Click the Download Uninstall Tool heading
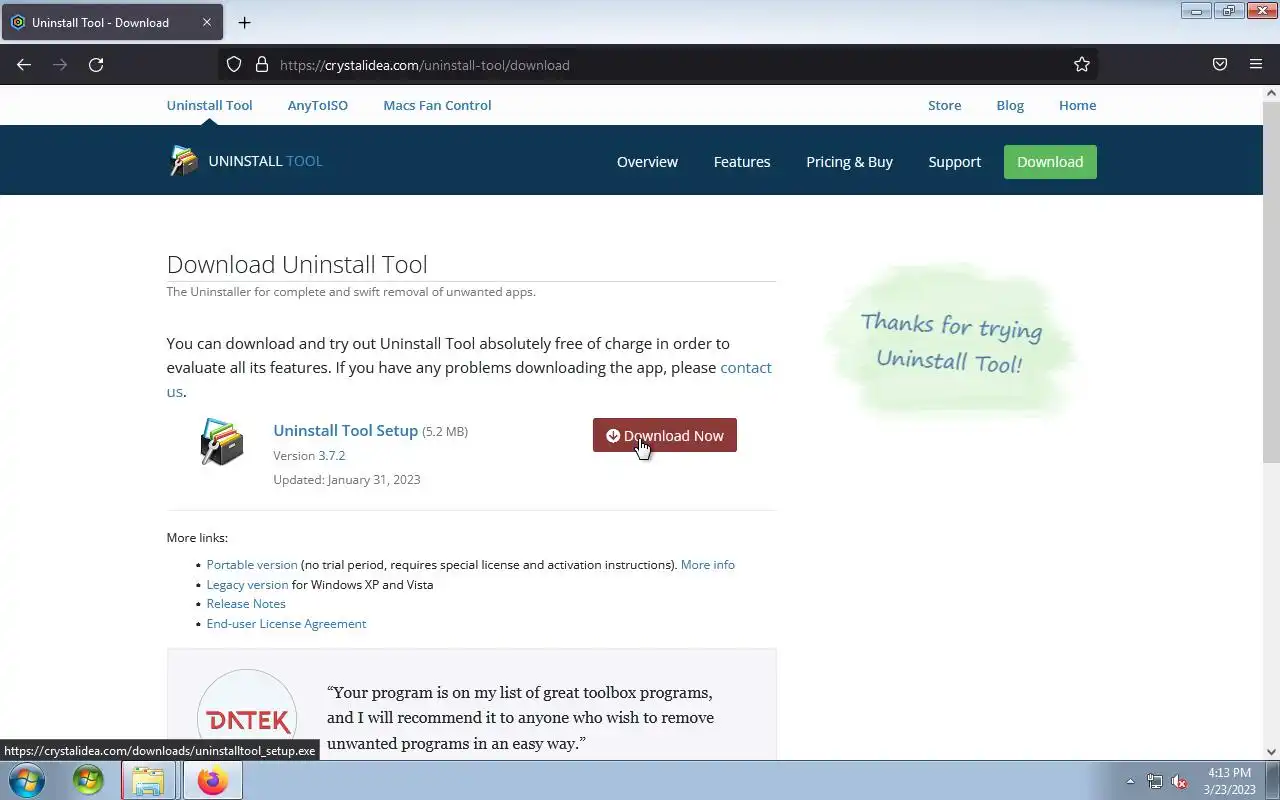The width and height of the screenshot is (1280, 800). (297, 264)
